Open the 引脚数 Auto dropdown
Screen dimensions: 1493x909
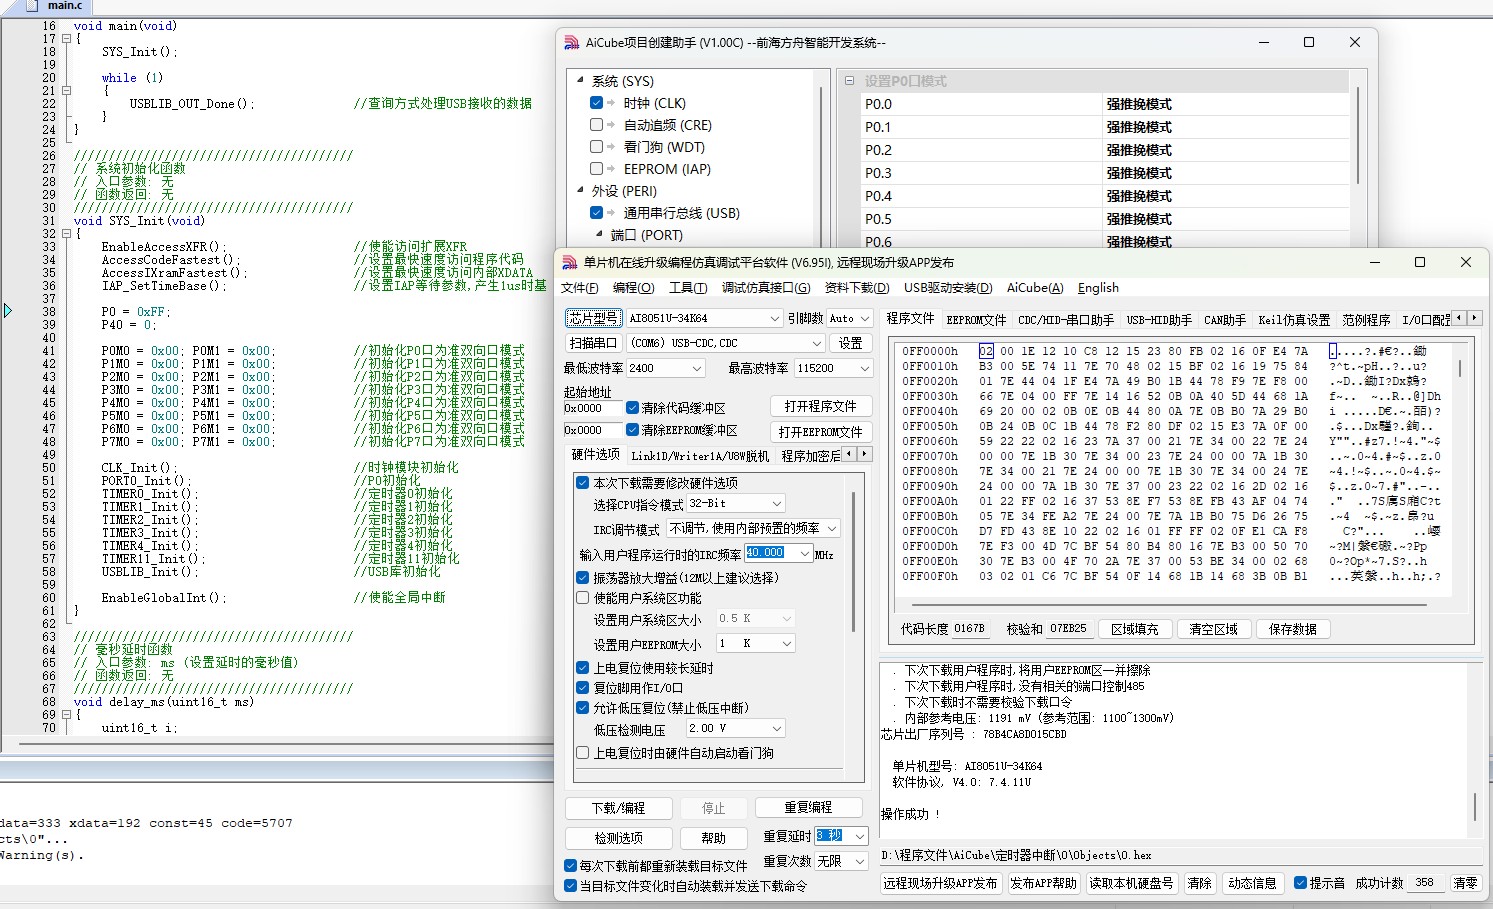click(849, 318)
